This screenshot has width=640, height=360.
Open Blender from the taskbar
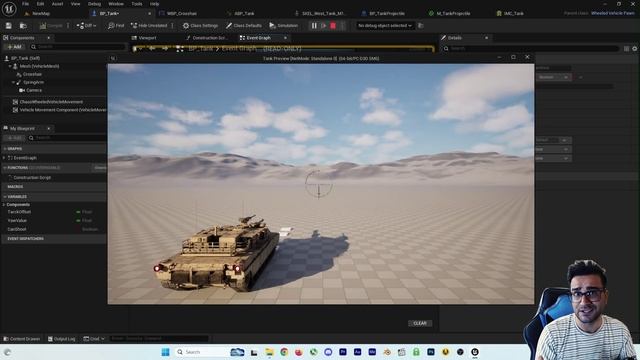click(x=387, y=352)
